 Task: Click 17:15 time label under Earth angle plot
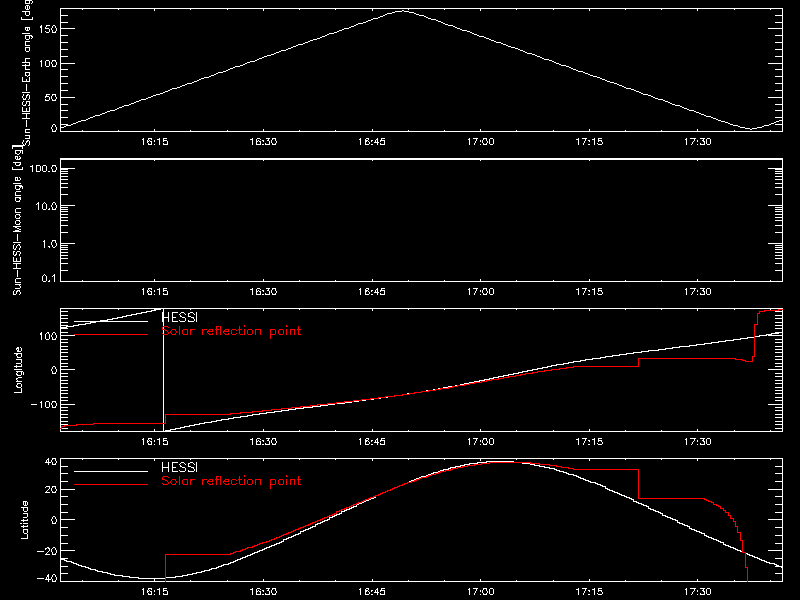[589, 142]
